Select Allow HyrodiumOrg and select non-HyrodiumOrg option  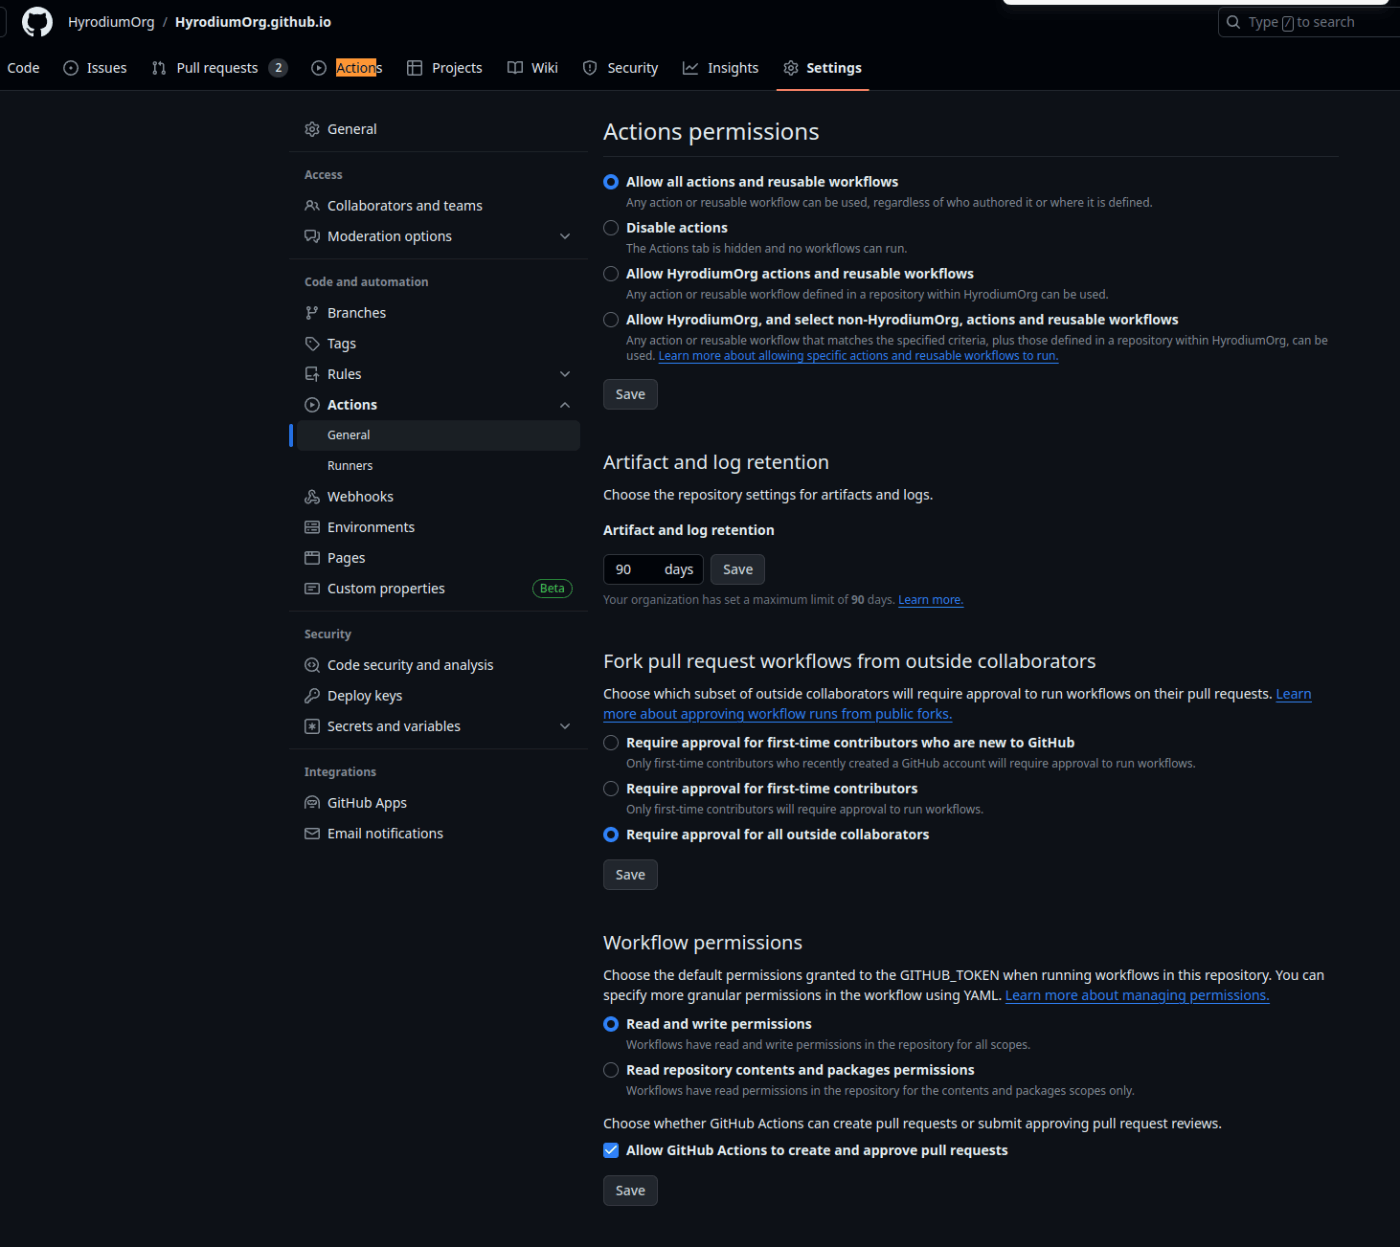click(x=611, y=320)
